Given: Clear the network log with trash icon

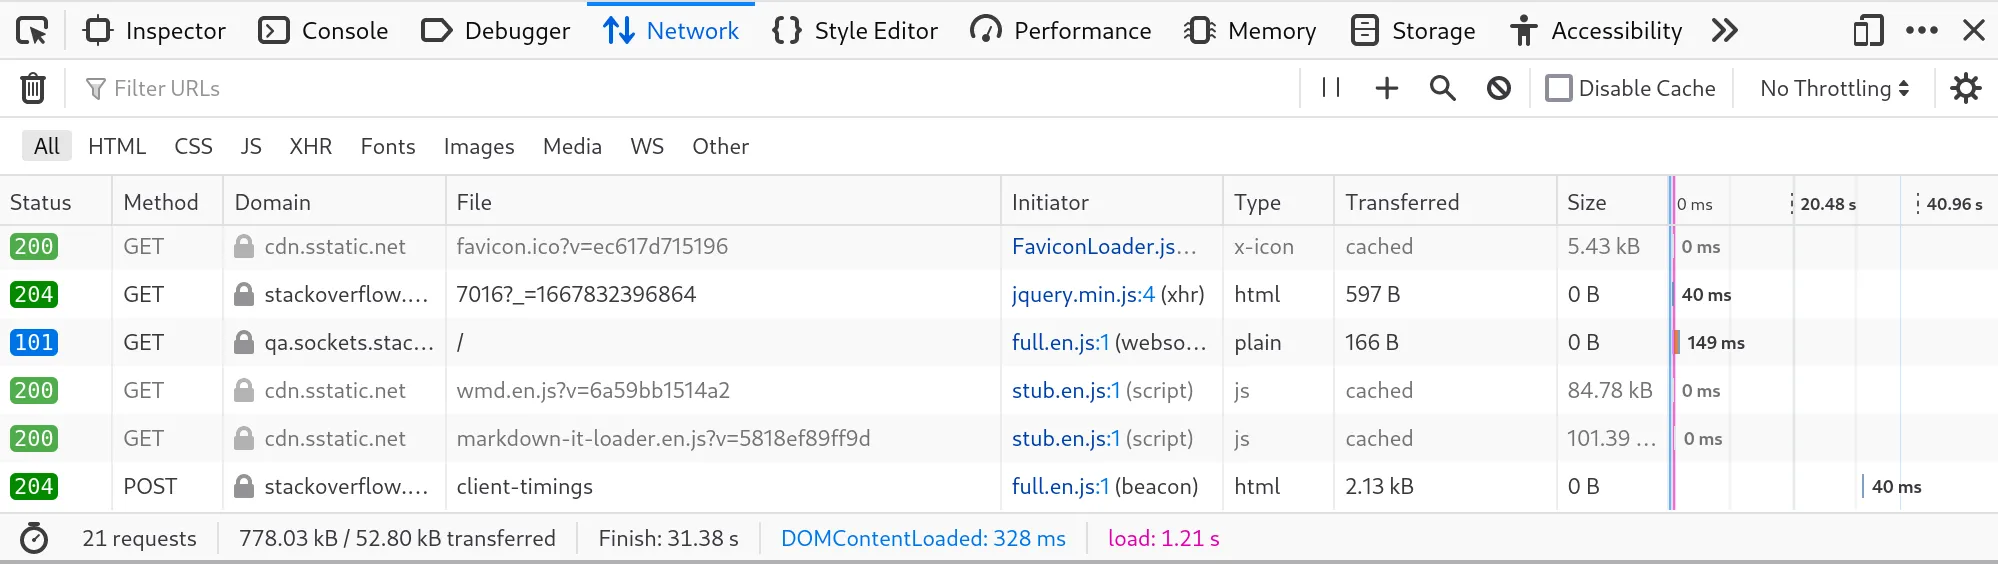Looking at the screenshot, I should point(33,89).
